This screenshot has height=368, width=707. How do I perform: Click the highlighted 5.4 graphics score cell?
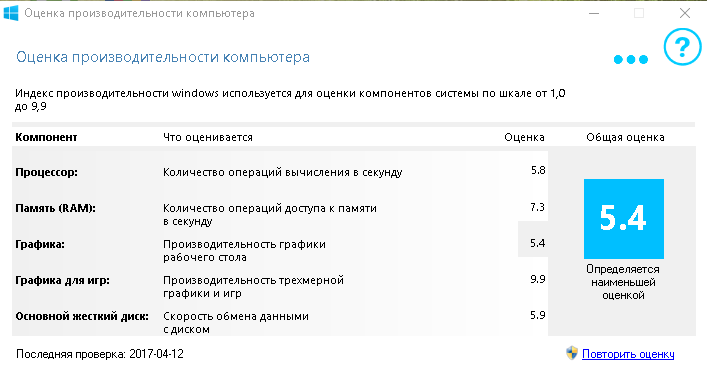(x=533, y=239)
